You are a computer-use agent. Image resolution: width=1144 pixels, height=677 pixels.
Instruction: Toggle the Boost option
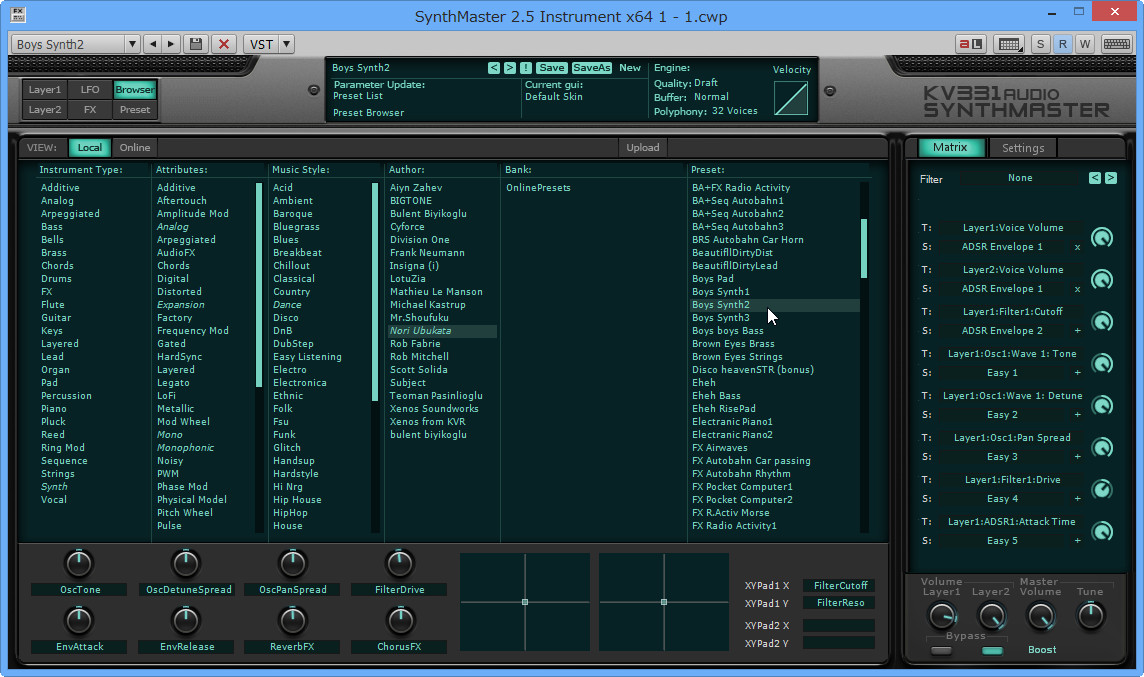coord(1042,650)
